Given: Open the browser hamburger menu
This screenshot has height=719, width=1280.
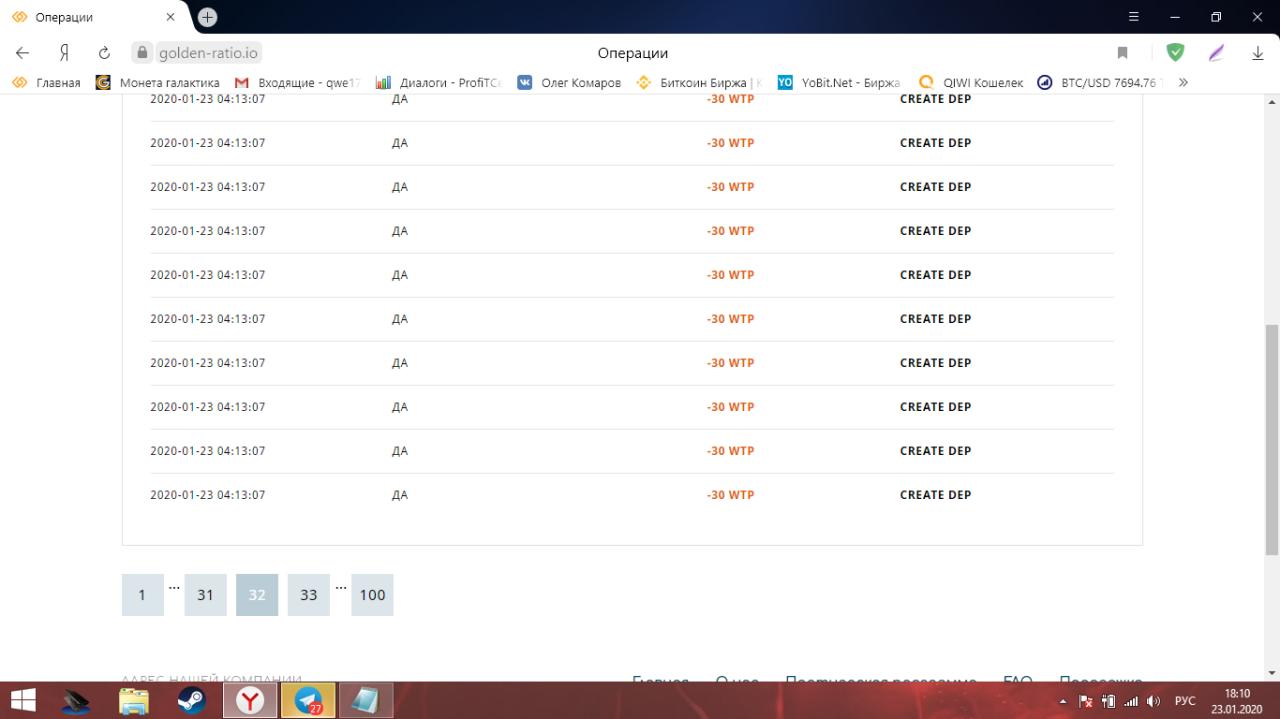Looking at the screenshot, I should 1134,17.
